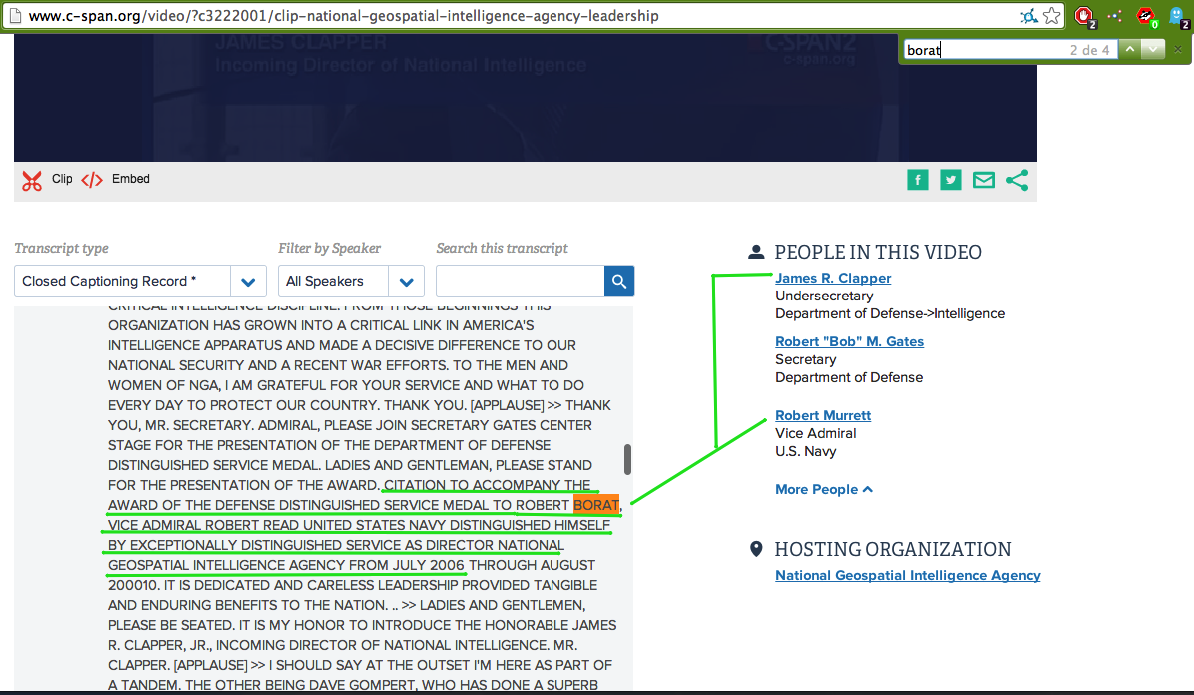Collapse the More People list
1194x695 pixels.
[x=824, y=489]
